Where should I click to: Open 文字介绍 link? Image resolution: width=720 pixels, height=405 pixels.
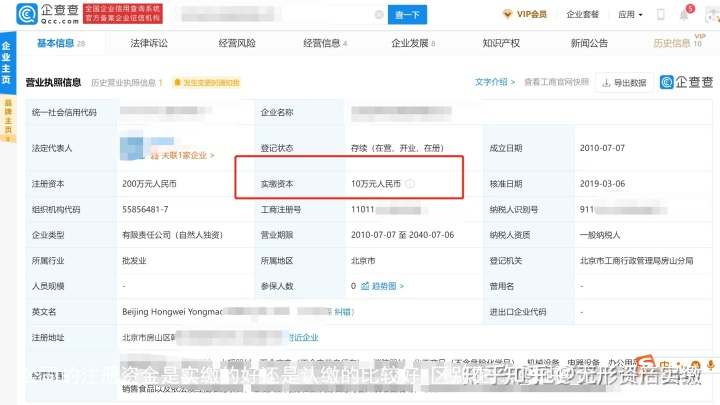pos(495,82)
